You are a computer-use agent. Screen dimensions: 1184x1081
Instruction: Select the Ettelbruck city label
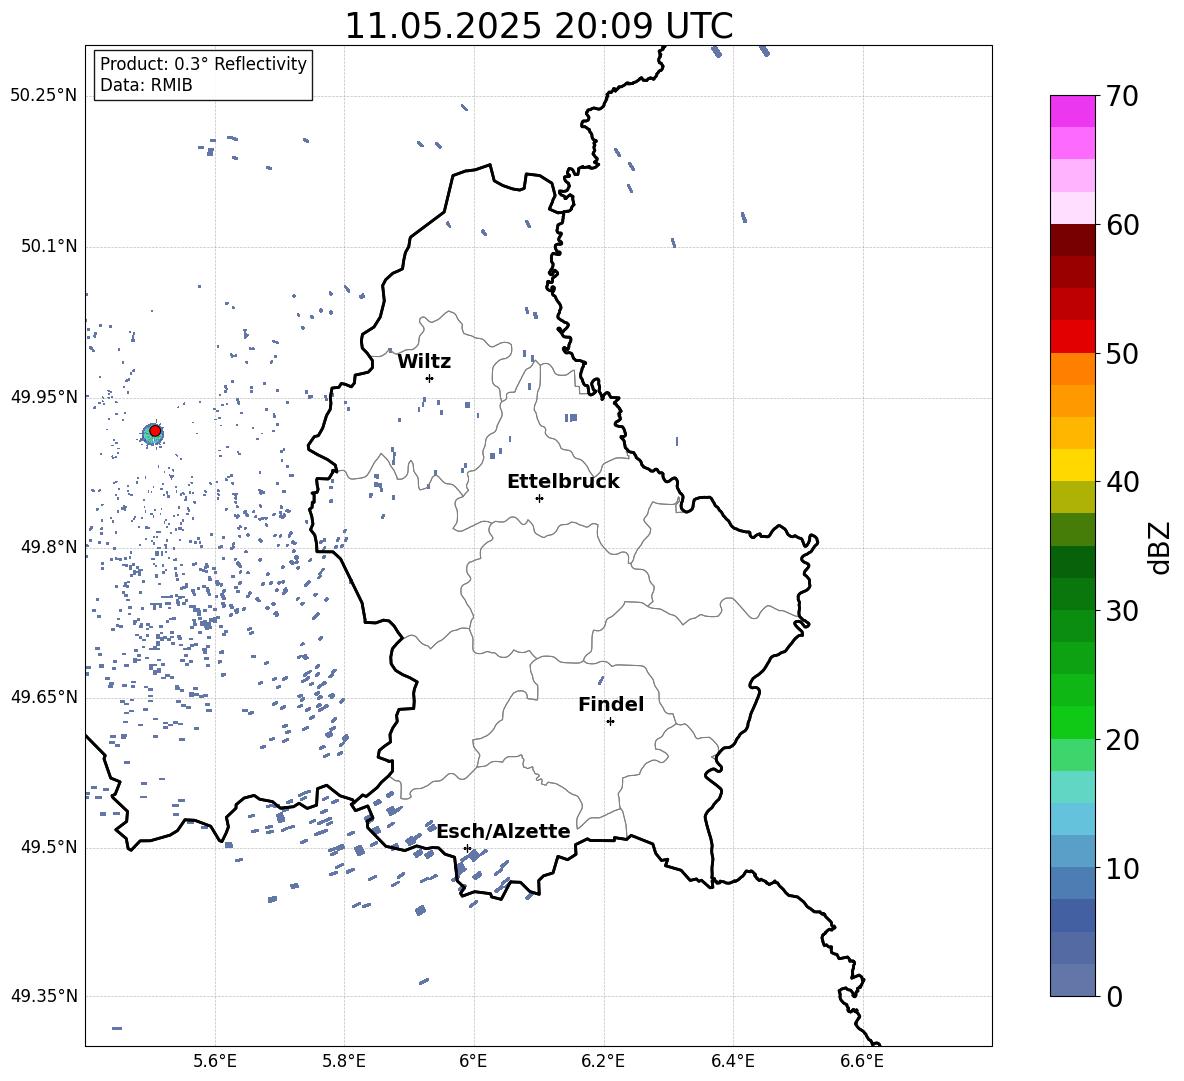pos(563,482)
